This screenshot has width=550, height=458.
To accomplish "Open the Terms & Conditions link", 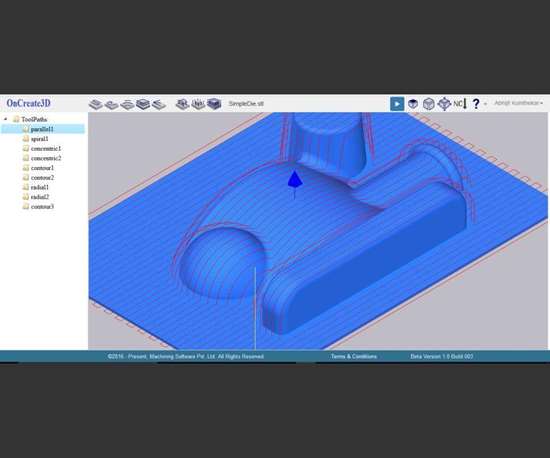I will (x=354, y=356).
